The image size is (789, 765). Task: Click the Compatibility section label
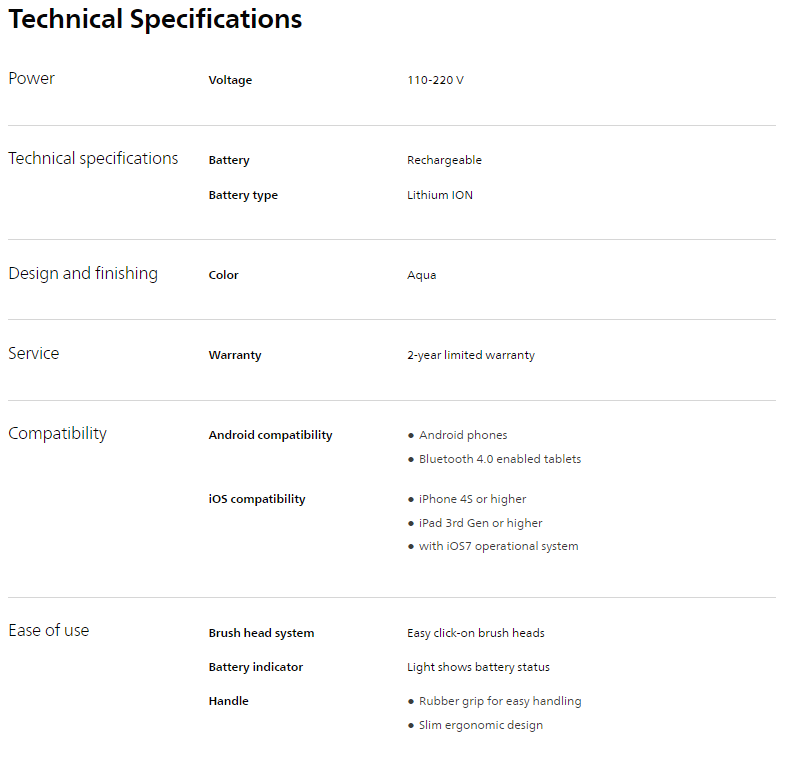[57, 434]
